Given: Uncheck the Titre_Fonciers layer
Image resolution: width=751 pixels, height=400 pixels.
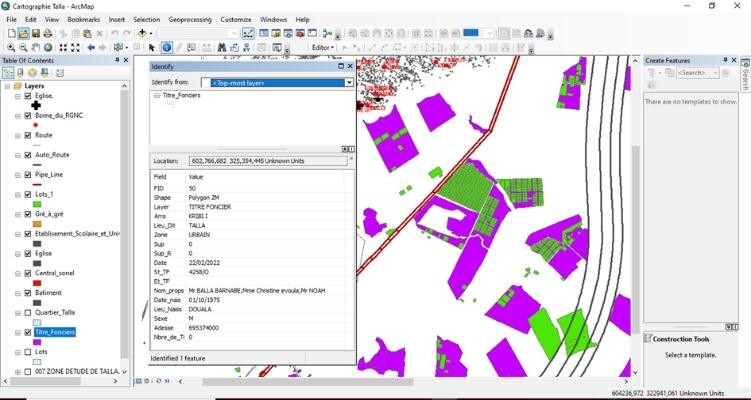Looking at the screenshot, I should click(x=27, y=332).
